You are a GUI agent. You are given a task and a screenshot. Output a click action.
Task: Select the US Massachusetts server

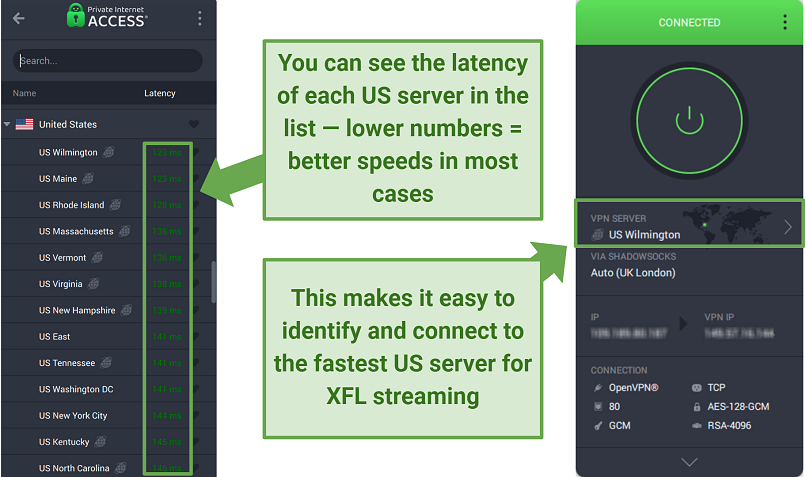click(x=108, y=231)
